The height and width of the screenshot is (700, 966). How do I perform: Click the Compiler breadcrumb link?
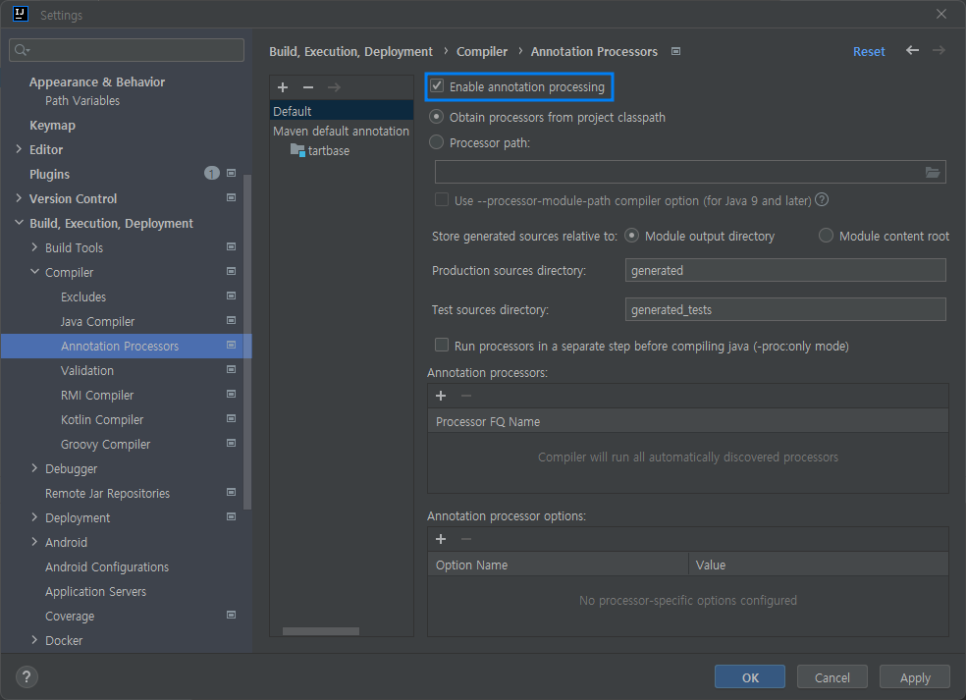[x=482, y=52]
